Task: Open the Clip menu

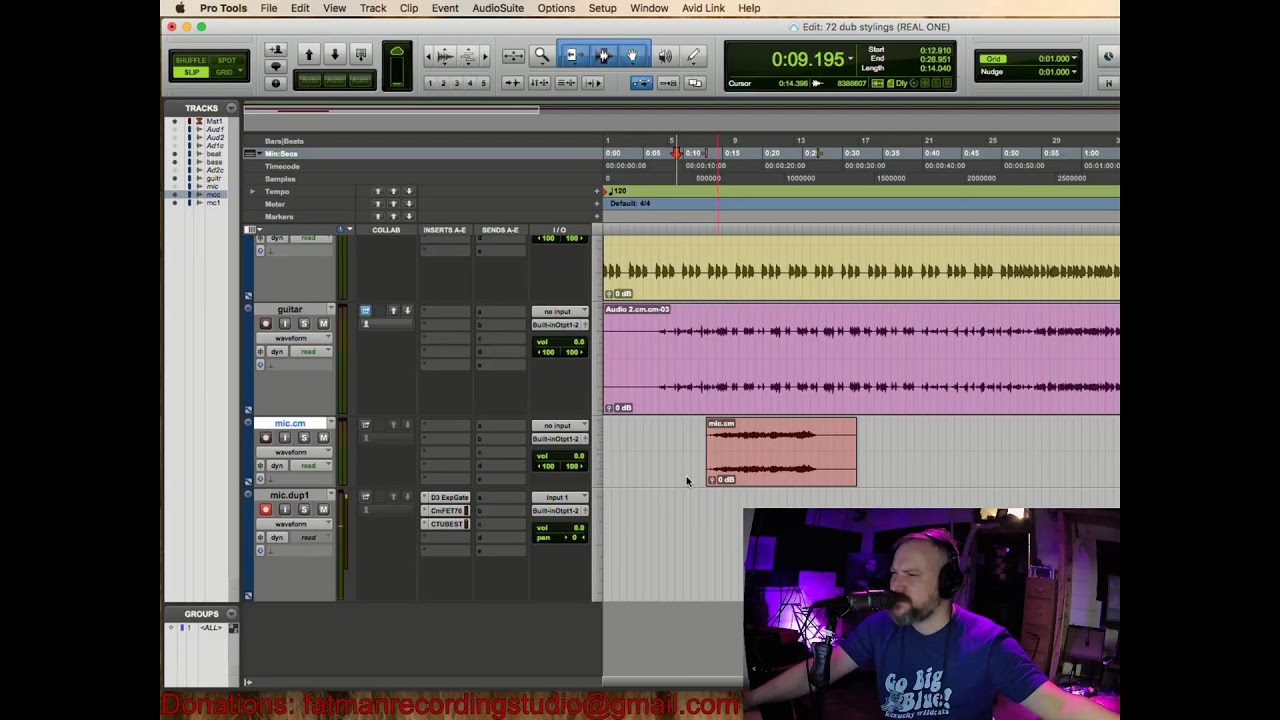Action: click(x=409, y=8)
